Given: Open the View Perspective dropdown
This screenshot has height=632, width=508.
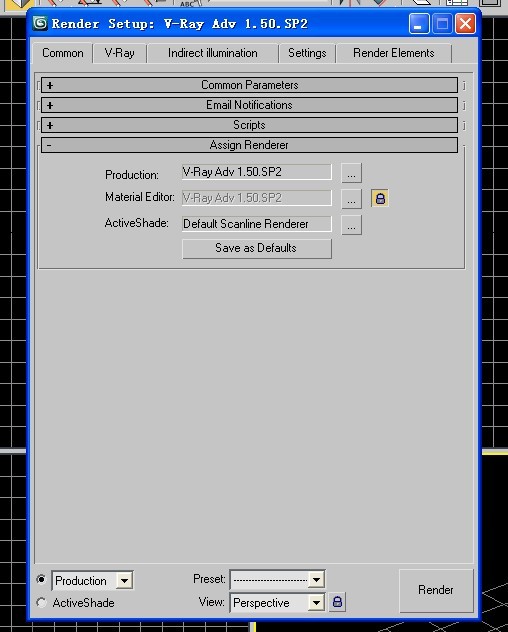Looking at the screenshot, I should [277, 603].
